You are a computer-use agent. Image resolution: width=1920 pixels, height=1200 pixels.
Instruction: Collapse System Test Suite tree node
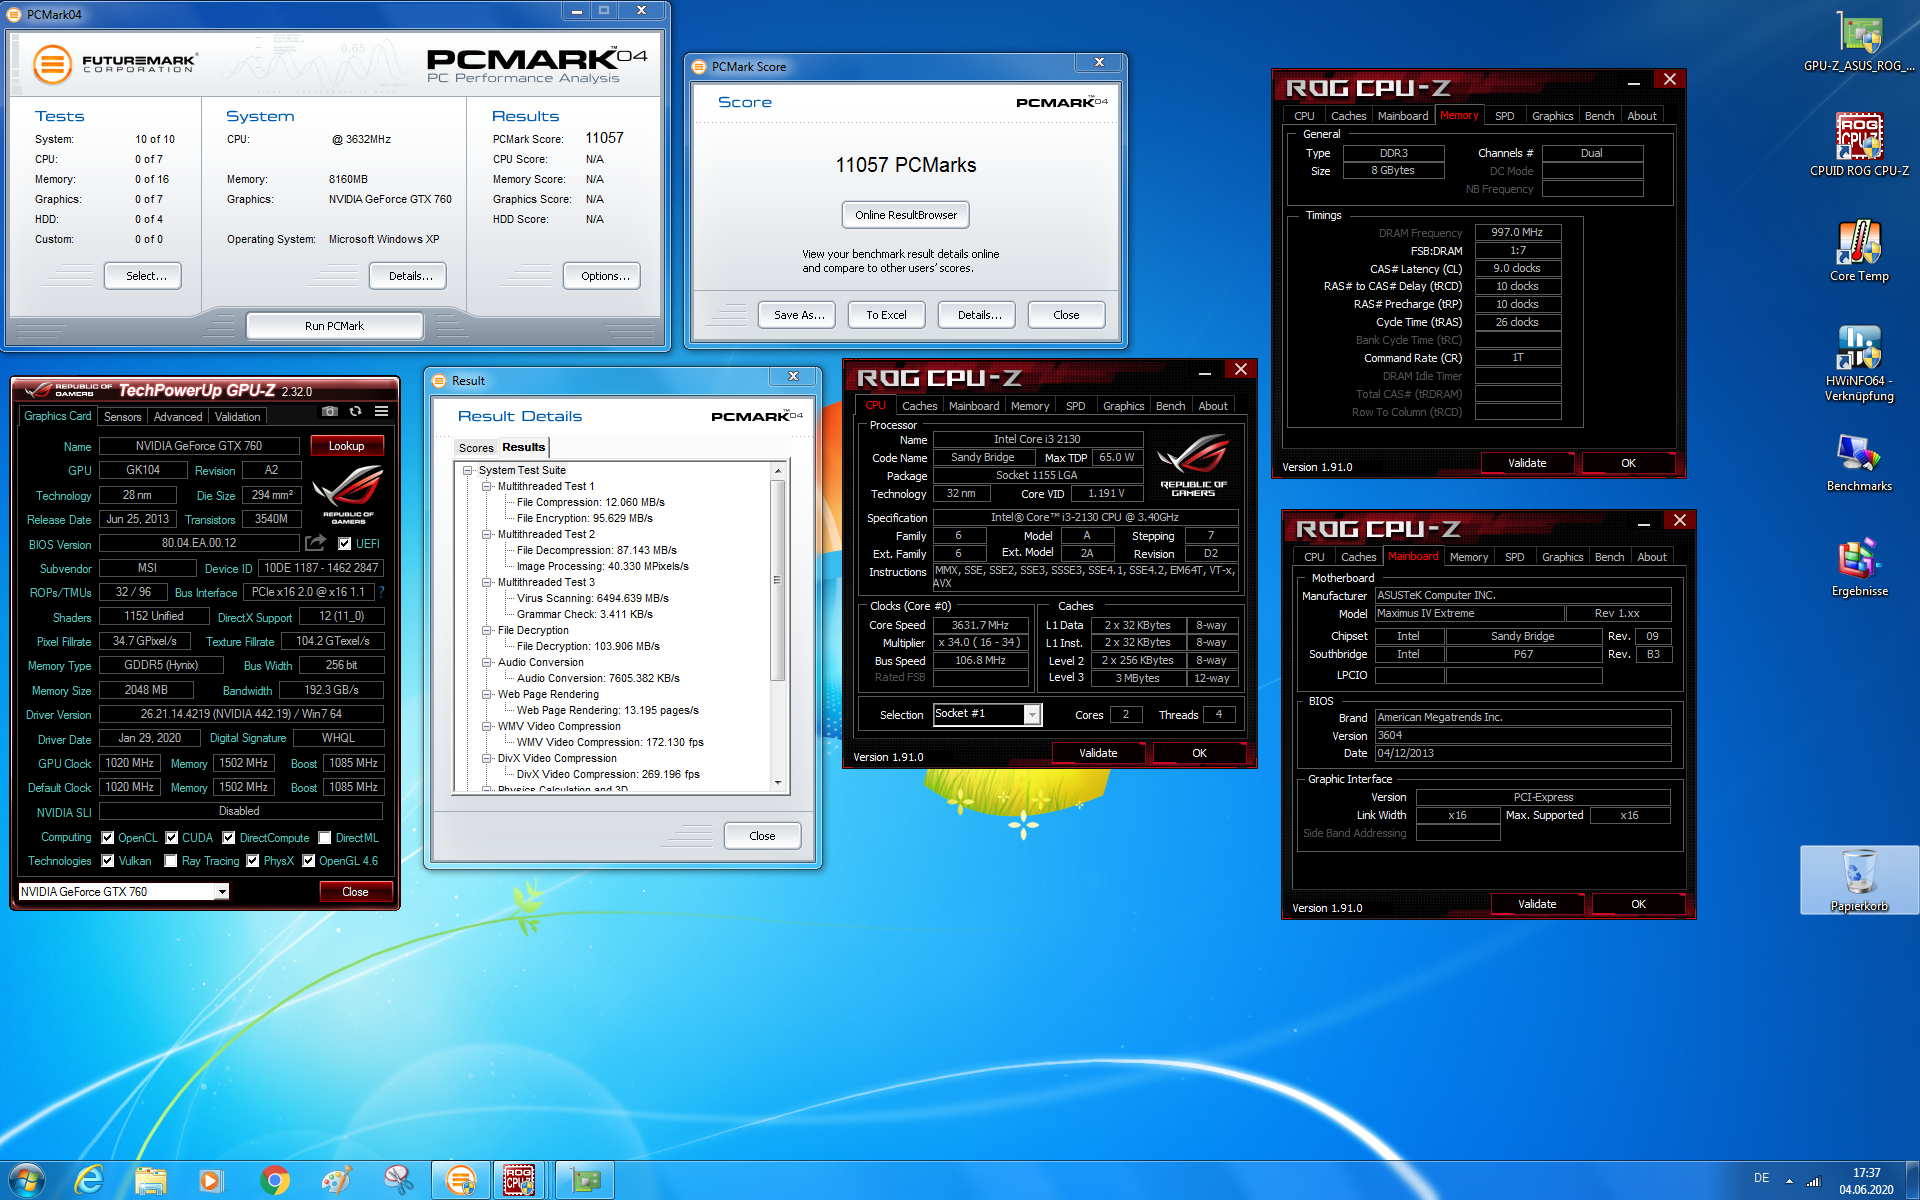point(468,470)
